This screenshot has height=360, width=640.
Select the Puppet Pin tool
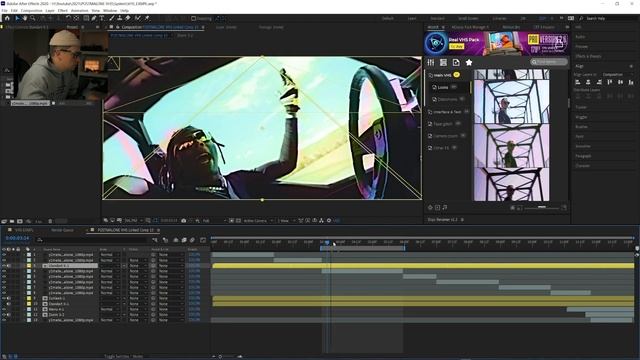coord(147,18)
